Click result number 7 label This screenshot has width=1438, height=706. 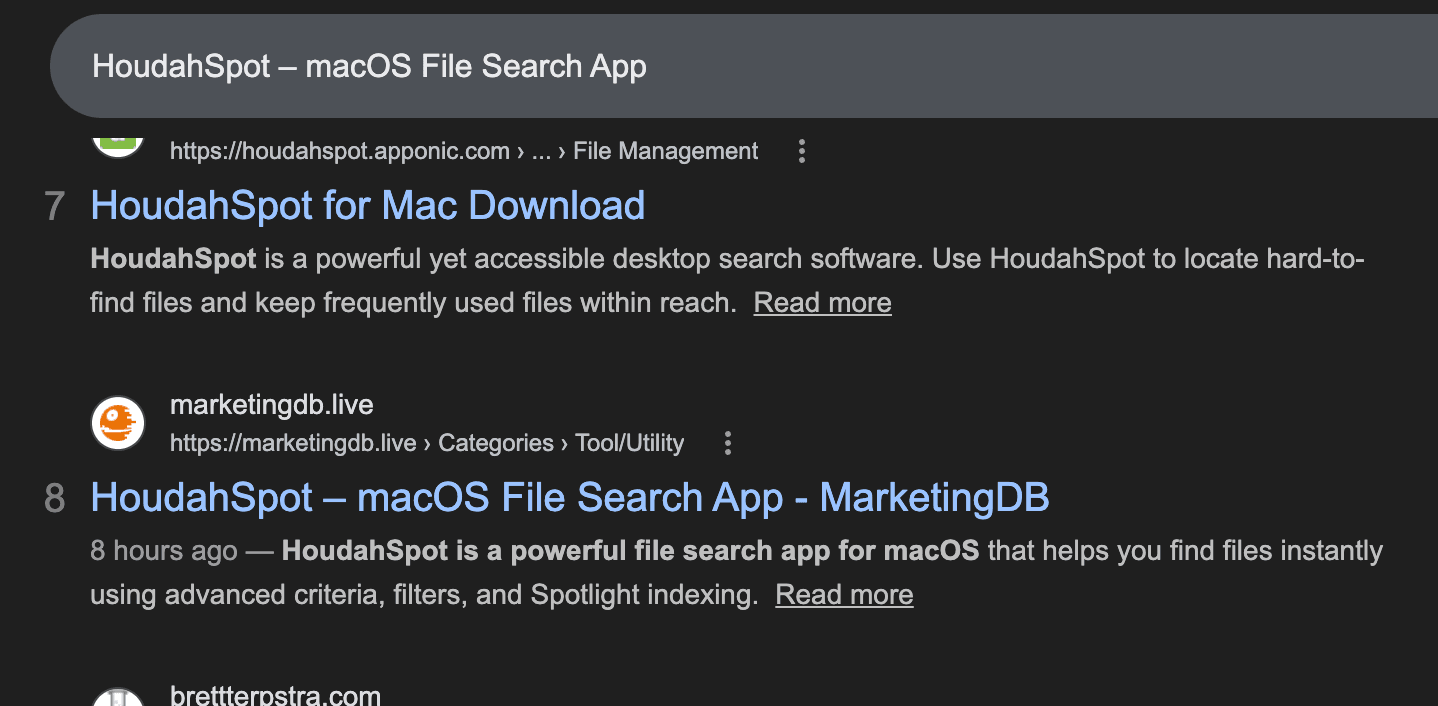(x=55, y=206)
